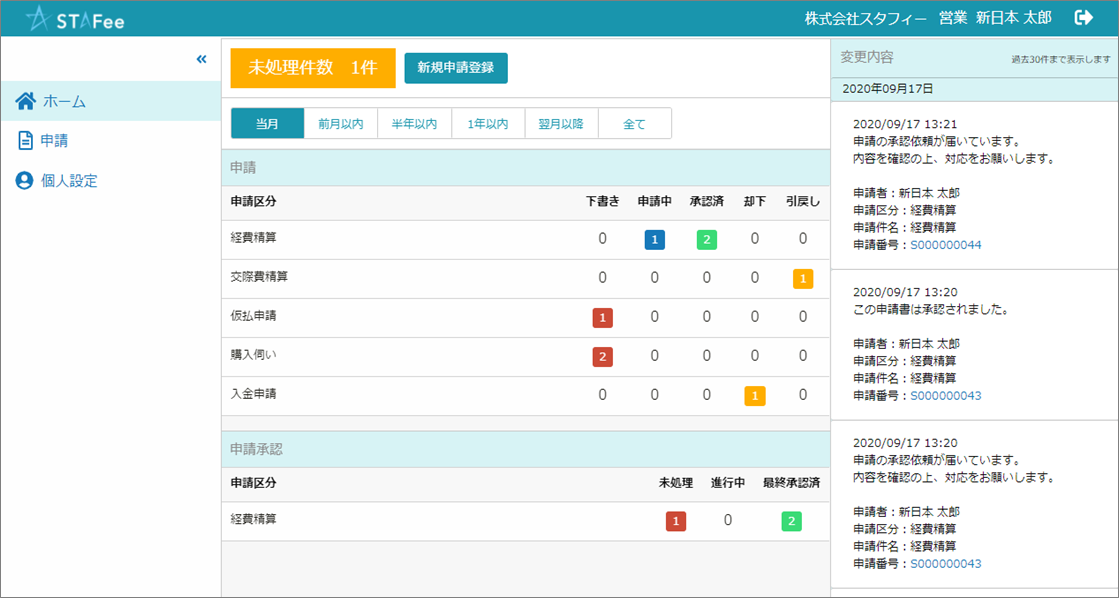Click blue 申請中 badge for 経費精算
The height and width of the screenshot is (598, 1119).
[654, 240]
